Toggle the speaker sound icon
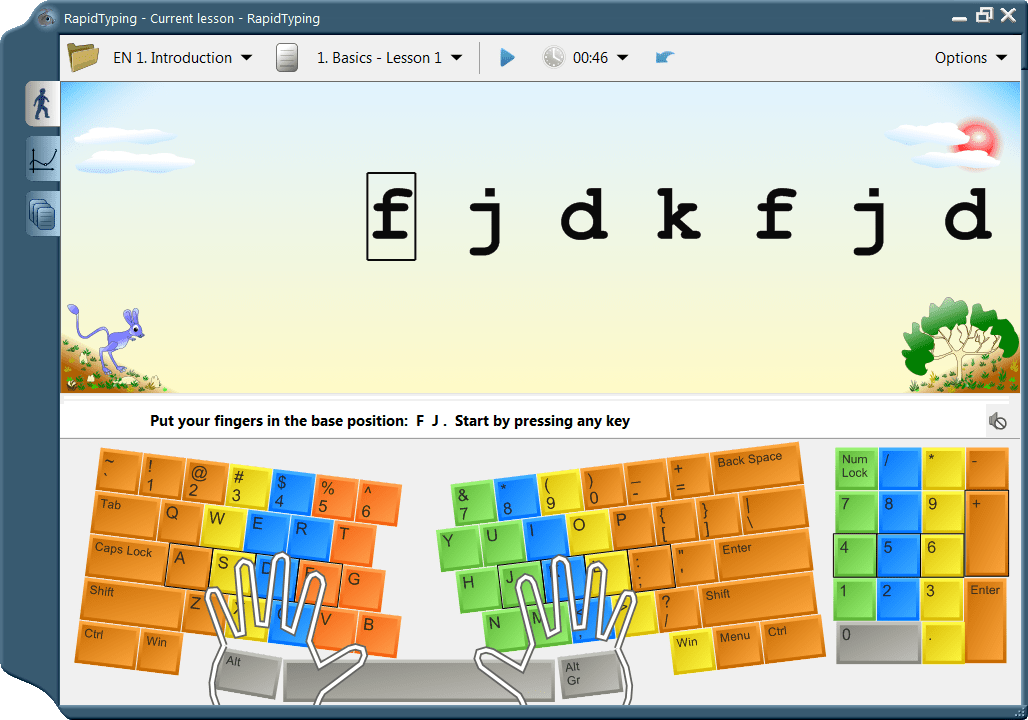The width and height of the screenshot is (1028, 720). [999, 420]
